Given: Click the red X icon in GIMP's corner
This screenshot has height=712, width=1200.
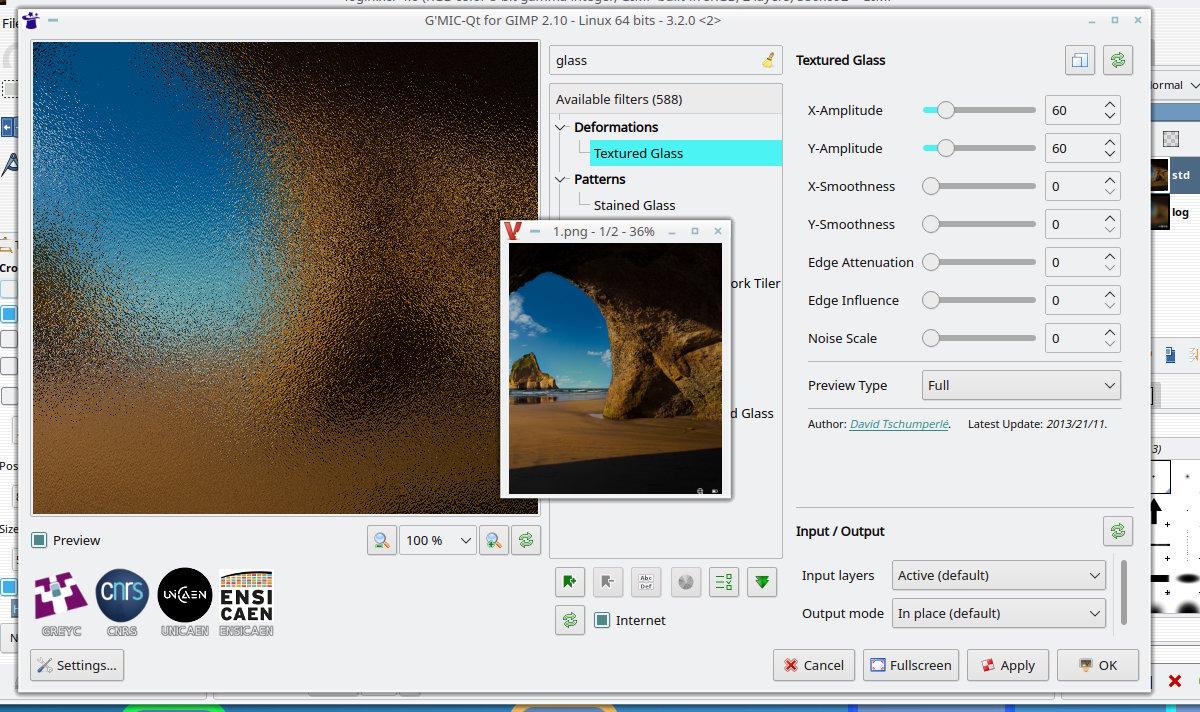Looking at the screenshot, I should (1175, 682).
